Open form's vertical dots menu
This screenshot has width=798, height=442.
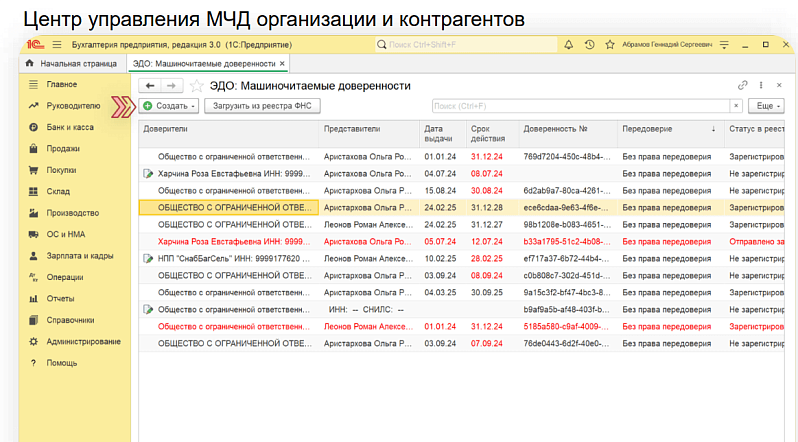761,85
